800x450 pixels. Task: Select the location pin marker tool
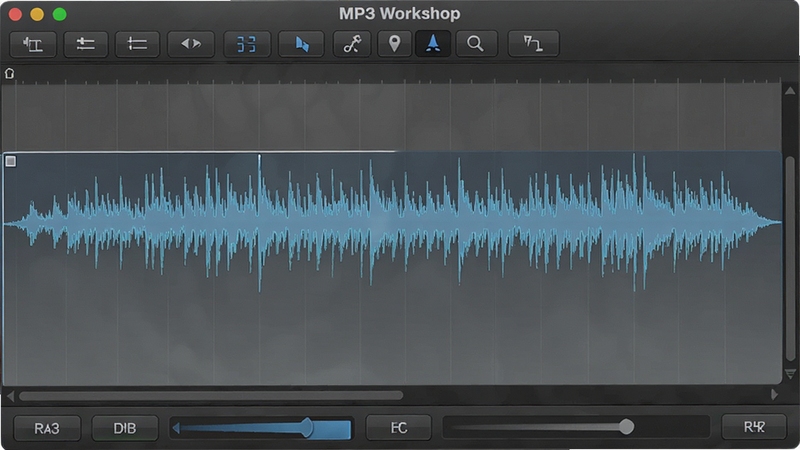click(x=394, y=44)
